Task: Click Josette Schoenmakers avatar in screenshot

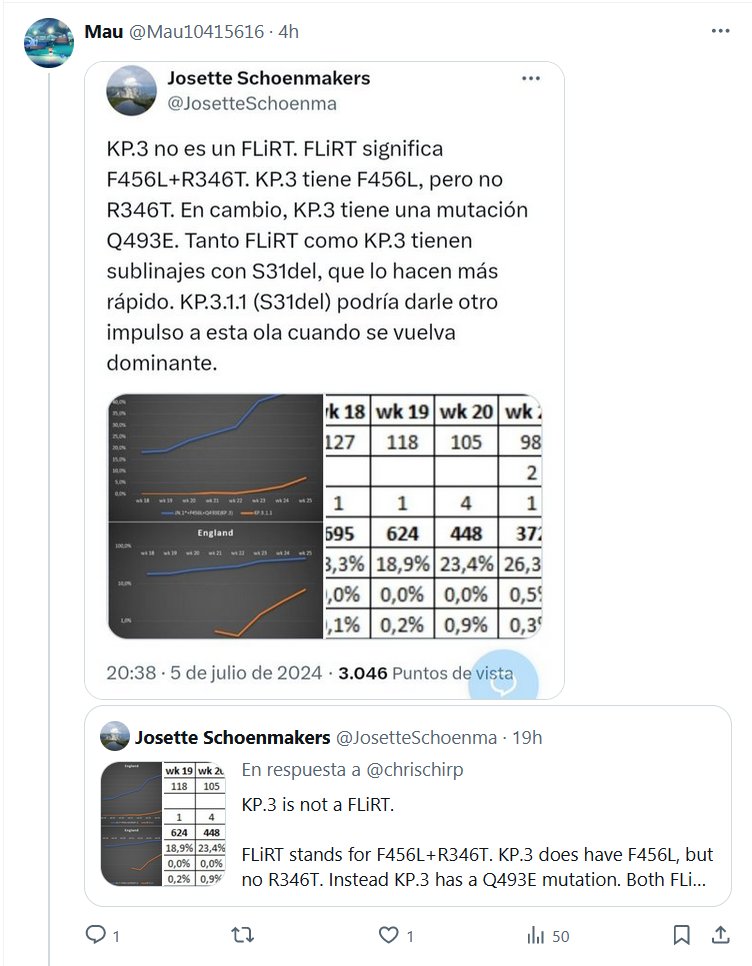Action: [x=130, y=90]
